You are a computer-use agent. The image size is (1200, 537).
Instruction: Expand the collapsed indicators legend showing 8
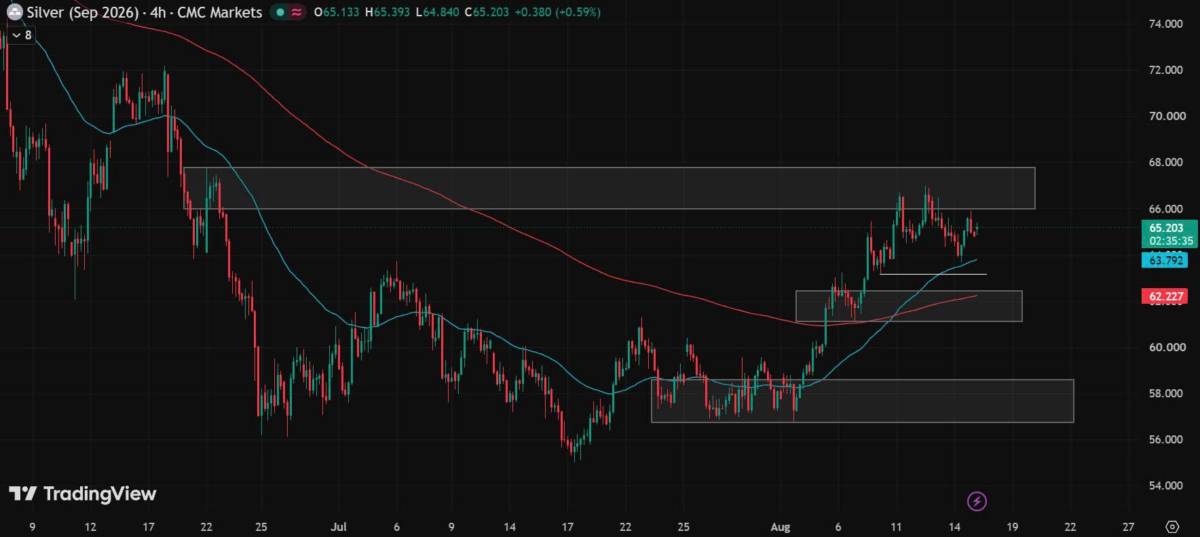click(x=21, y=35)
